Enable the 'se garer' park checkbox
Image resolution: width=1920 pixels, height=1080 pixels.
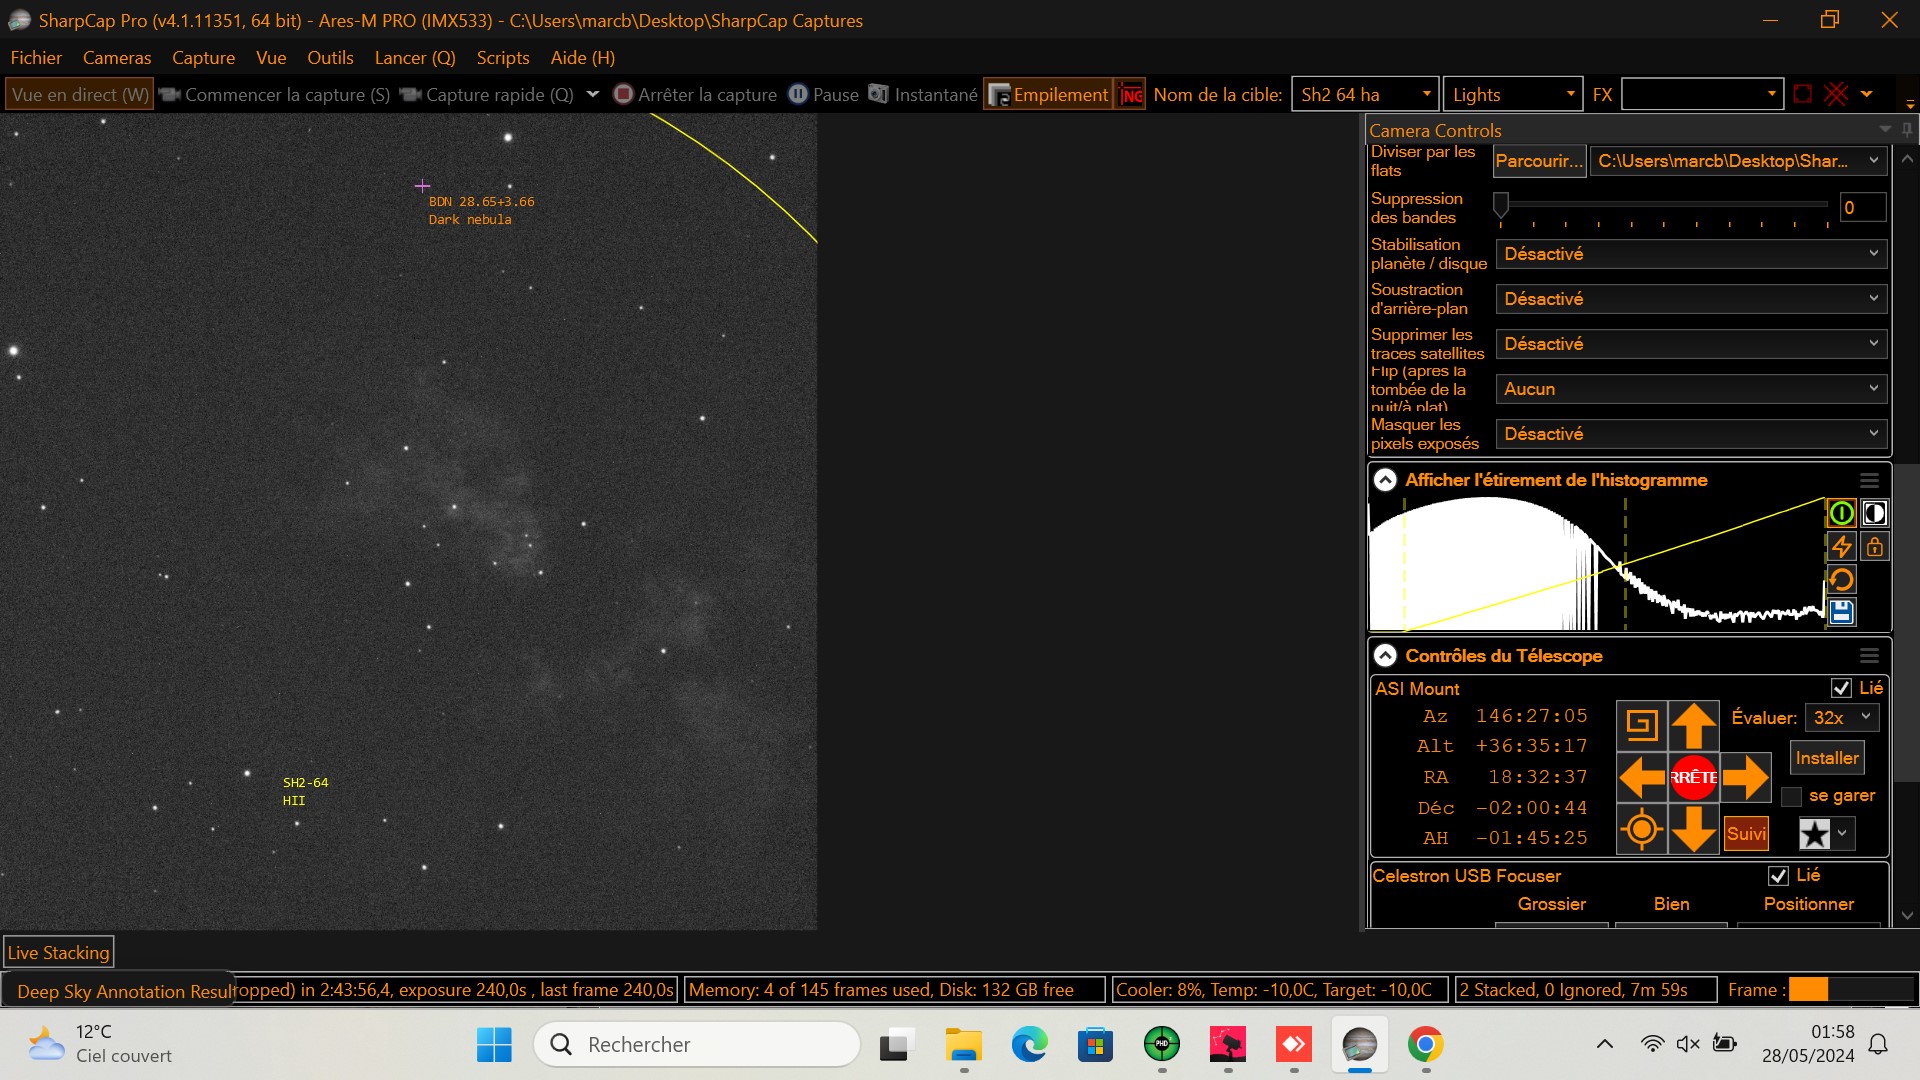coord(1792,797)
